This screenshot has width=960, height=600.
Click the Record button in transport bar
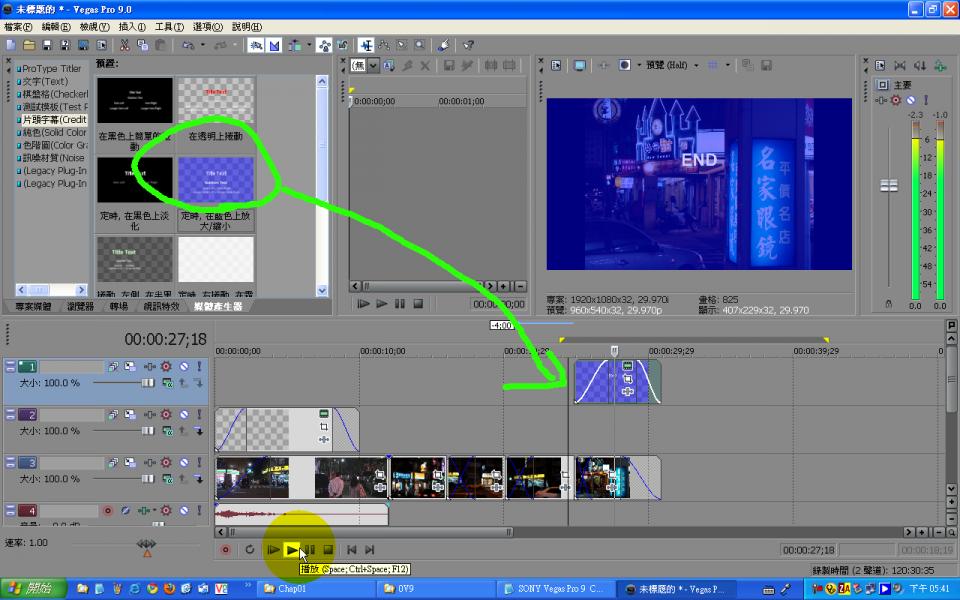(x=225, y=550)
